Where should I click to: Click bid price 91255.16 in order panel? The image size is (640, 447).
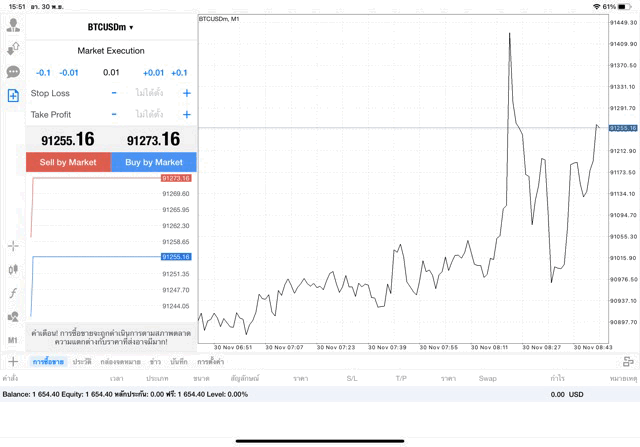point(68,140)
